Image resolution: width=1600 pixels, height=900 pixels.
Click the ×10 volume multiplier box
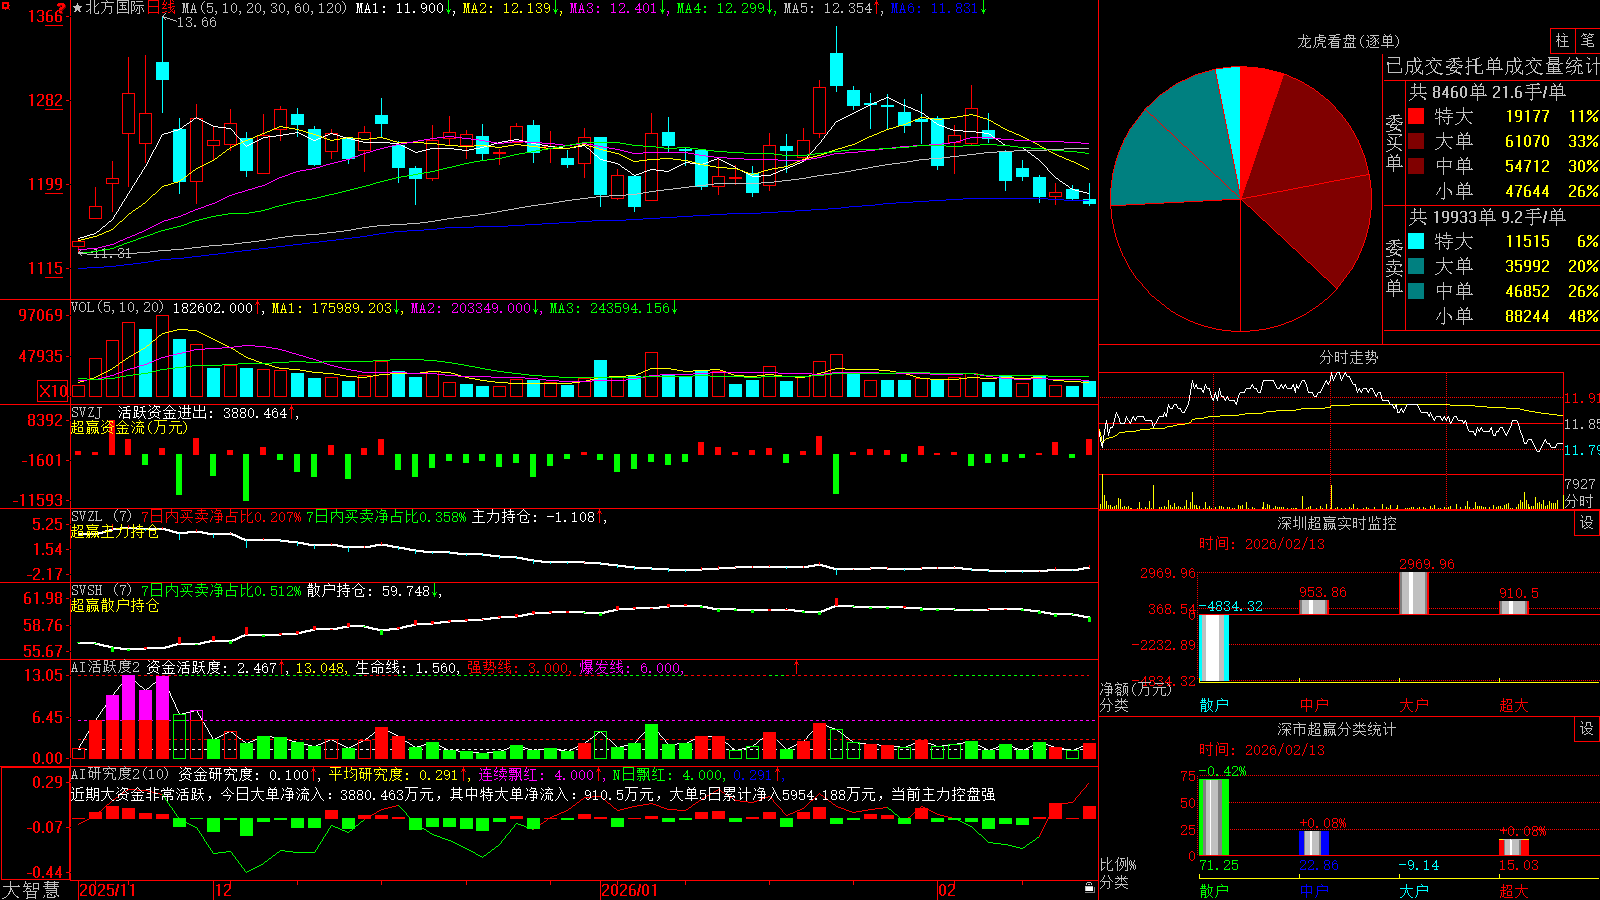[53, 391]
